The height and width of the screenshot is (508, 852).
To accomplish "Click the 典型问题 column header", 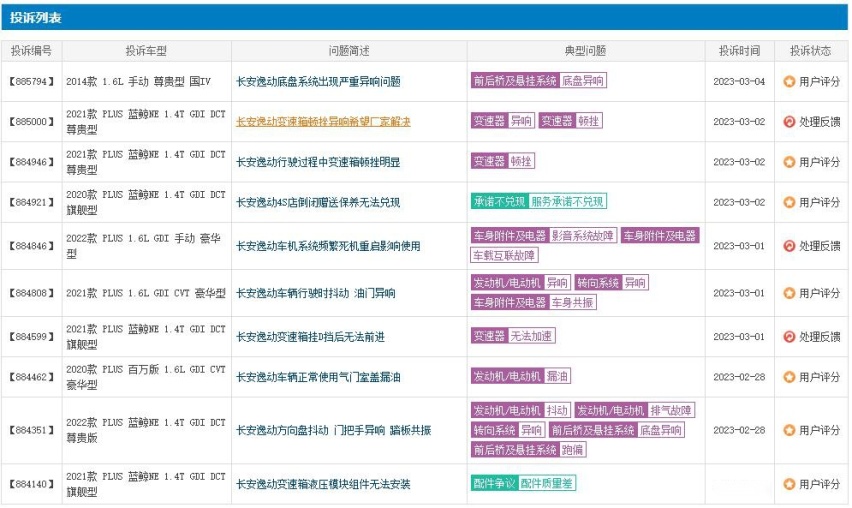I will (586, 51).
